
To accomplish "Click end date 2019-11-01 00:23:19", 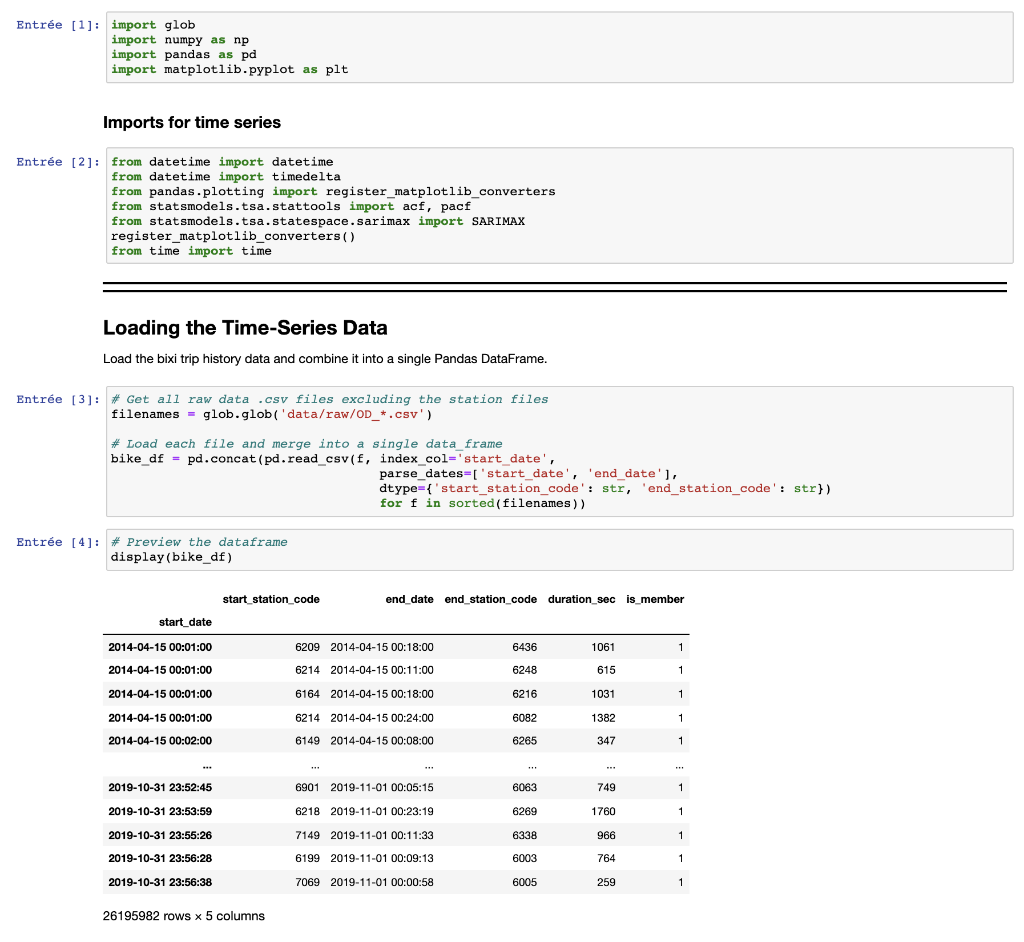I will 382,811.
